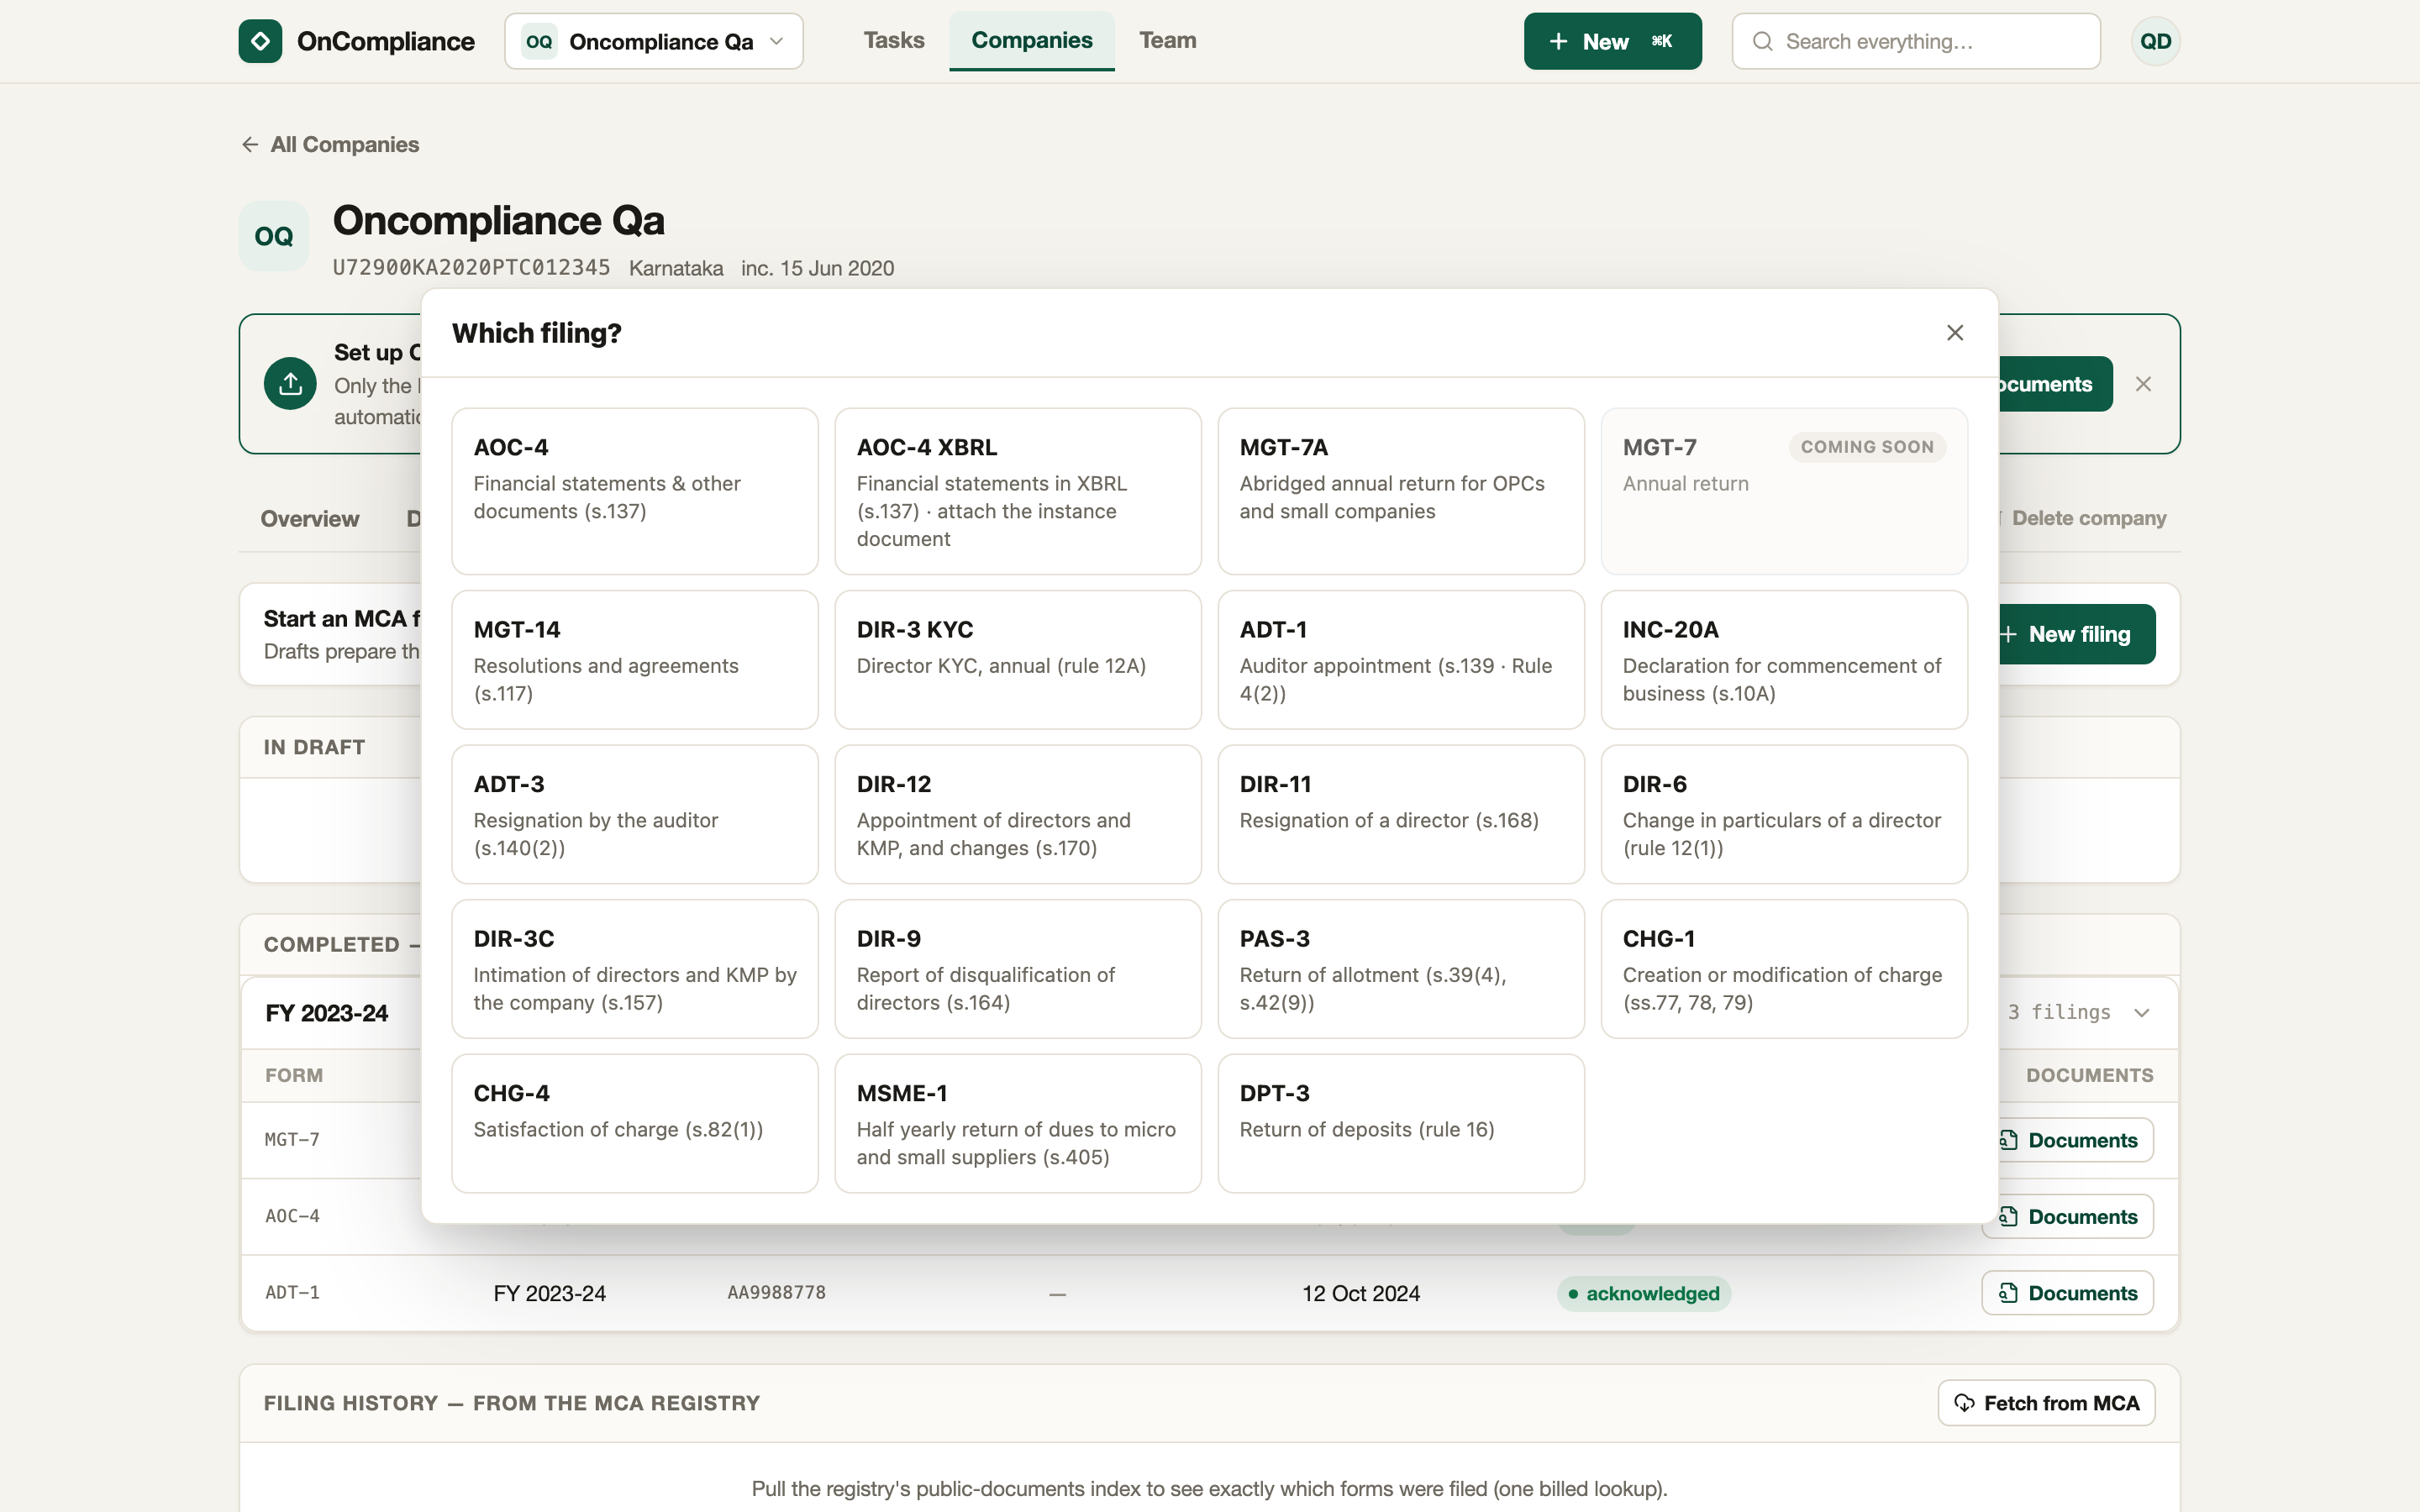Choose the AOC-4 filing card
2420x1512 pixels.
point(635,491)
